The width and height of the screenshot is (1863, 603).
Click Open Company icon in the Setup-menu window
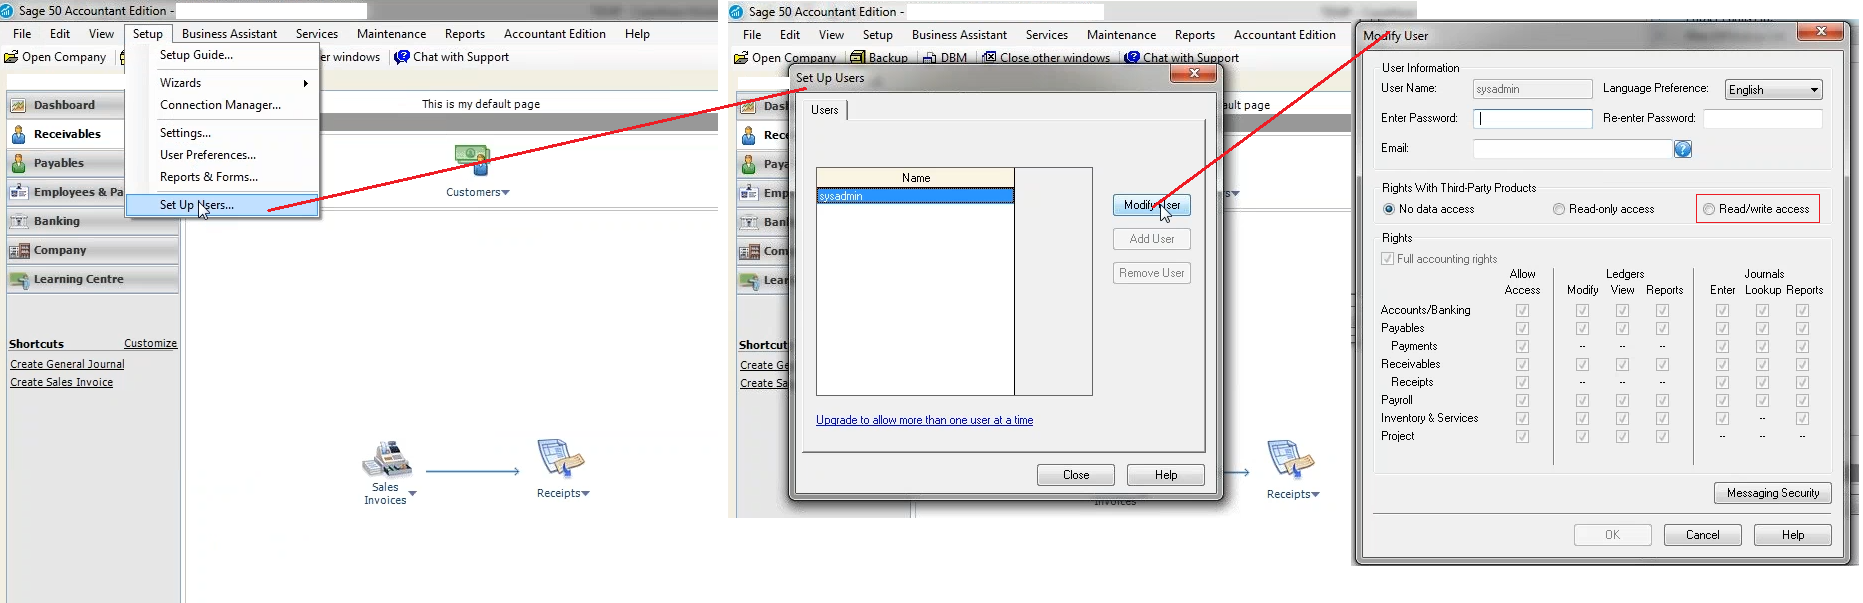pyautogui.click(x=11, y=57)
